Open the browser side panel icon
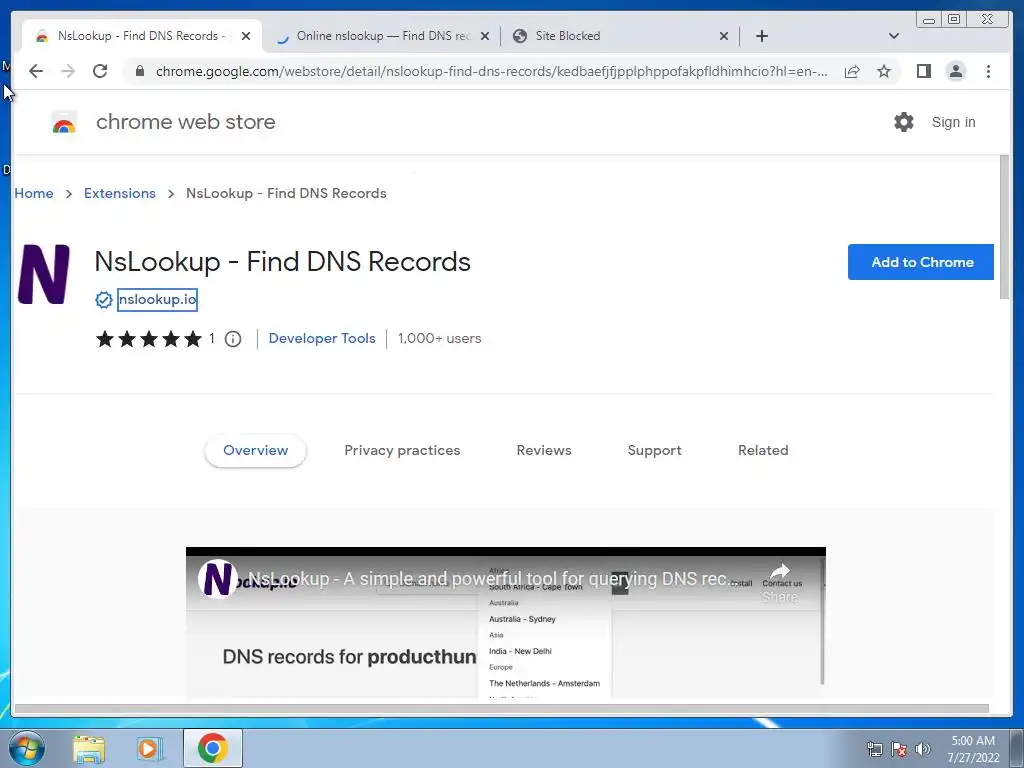Viewport: 1024px width, 768px height. [x=923, y=71]
